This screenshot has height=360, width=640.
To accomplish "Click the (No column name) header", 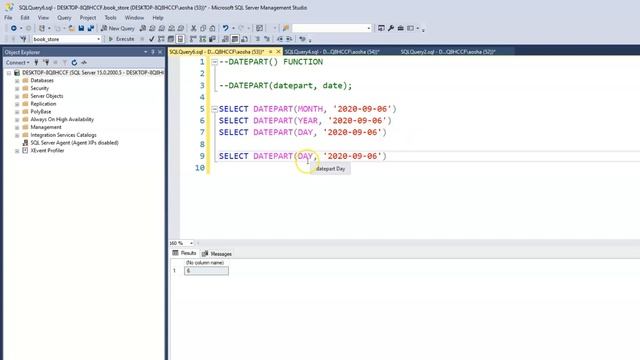I will pos(205,263).
